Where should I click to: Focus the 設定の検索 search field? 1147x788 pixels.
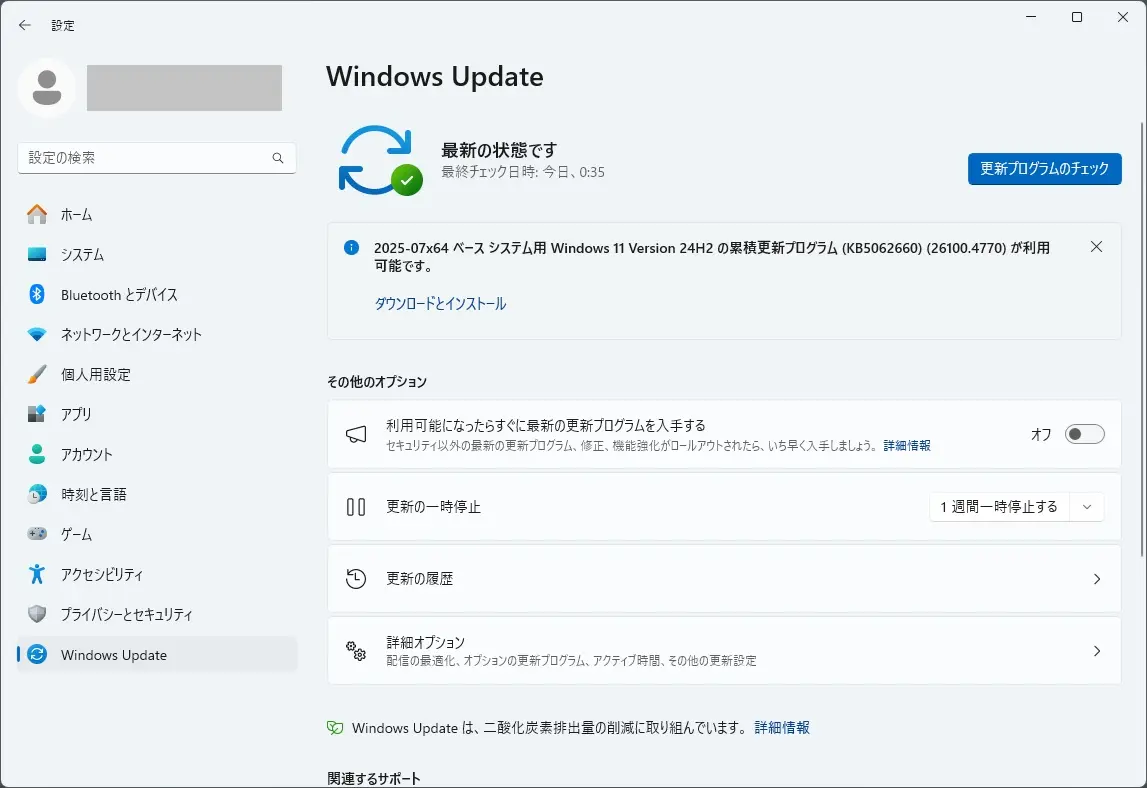(x=157, y=158)
